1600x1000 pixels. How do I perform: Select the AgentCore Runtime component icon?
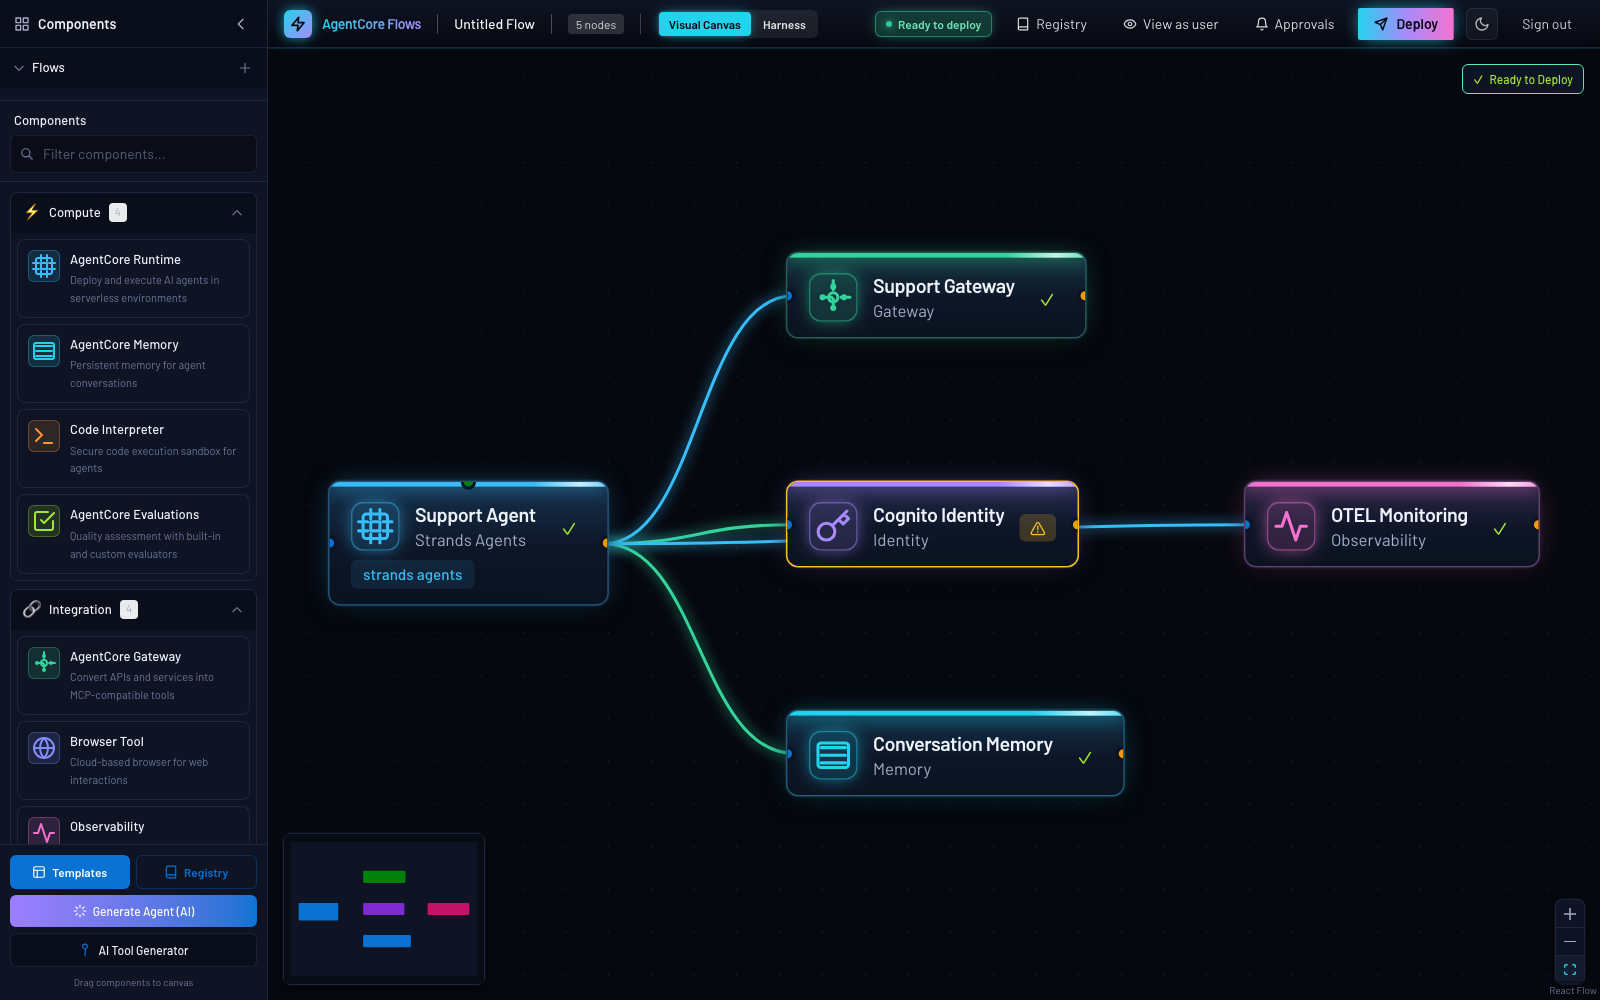pyautogui.click(x=44, y=266)
